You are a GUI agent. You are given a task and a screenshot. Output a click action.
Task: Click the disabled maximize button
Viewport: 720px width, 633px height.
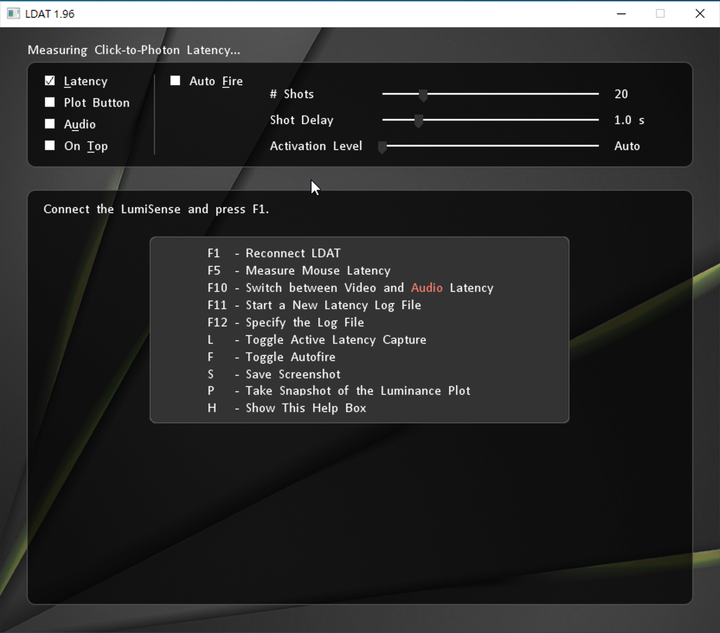point(660,14)
